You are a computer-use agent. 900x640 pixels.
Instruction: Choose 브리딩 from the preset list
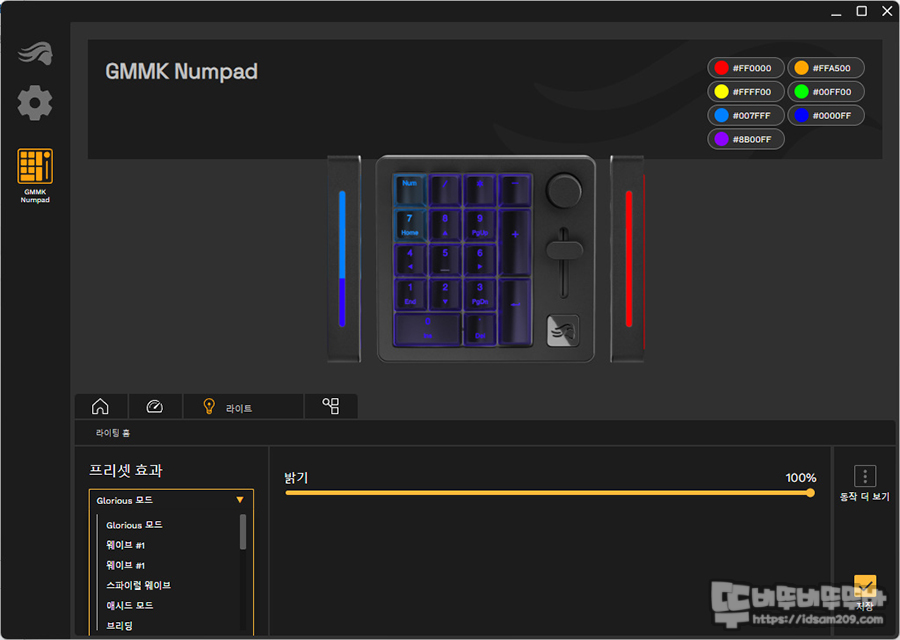coord(119,625)
